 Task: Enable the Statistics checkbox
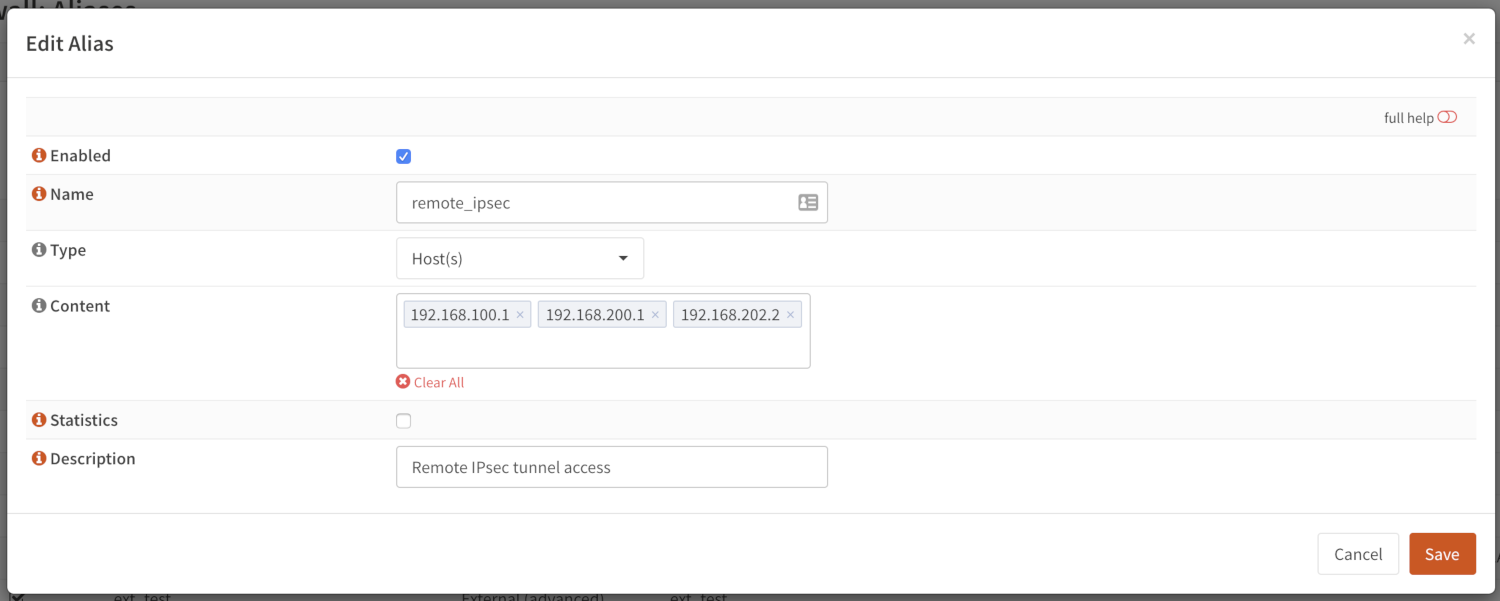point(404,421)
